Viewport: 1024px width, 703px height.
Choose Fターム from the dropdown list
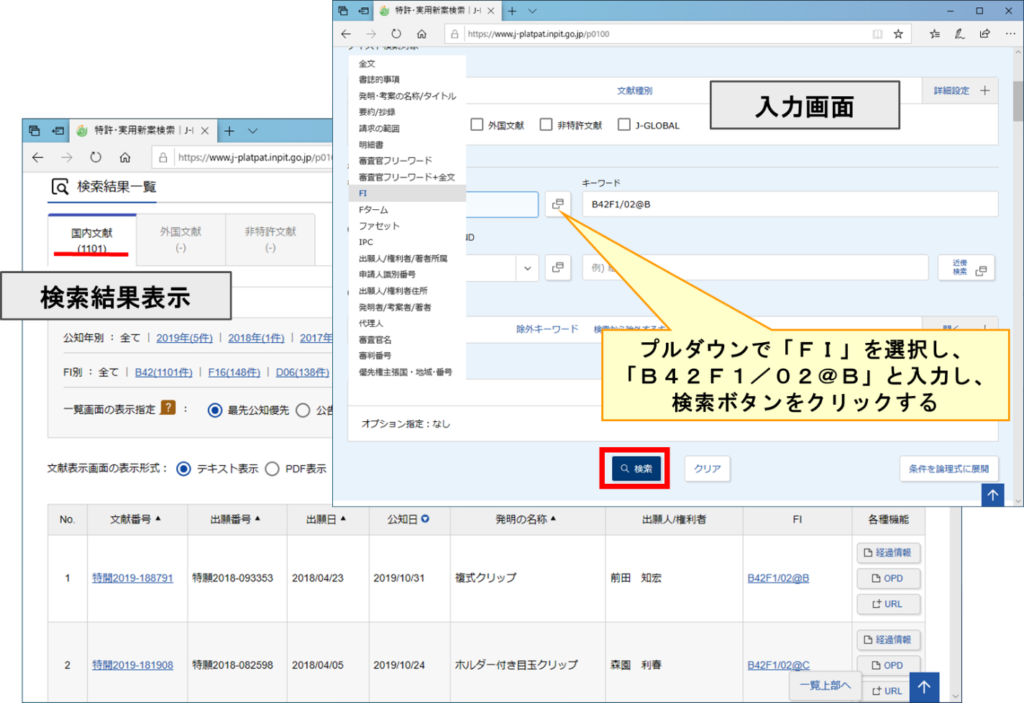[373, 209]
